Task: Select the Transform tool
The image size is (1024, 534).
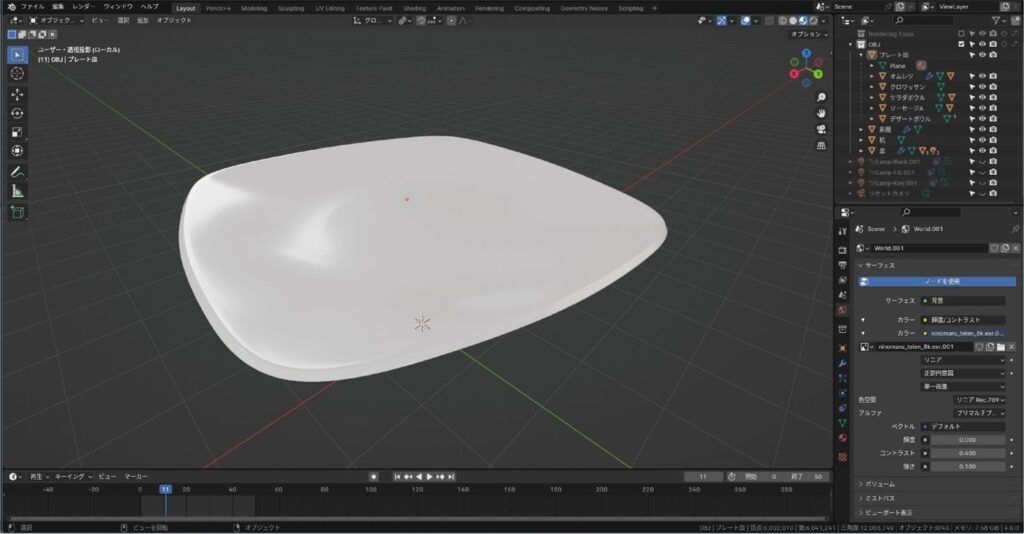Action: (x=17, y=151)
